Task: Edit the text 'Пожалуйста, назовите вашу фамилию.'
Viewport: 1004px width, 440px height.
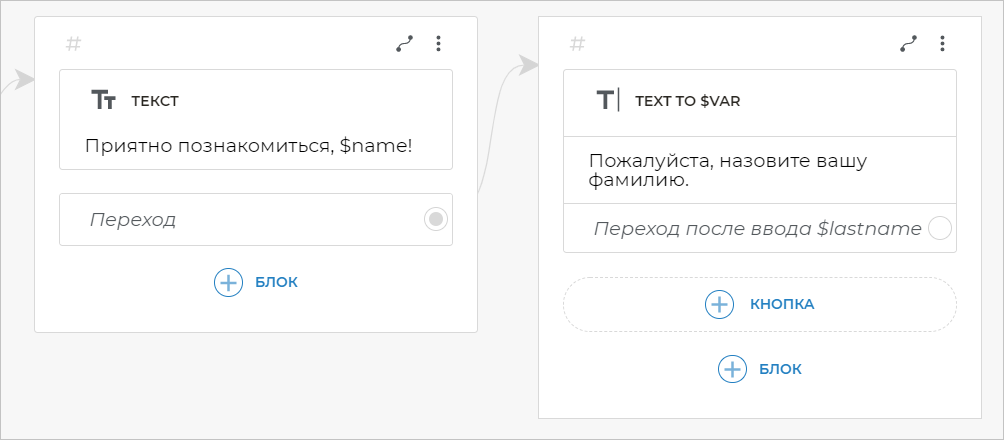Action: coord(727,170)
